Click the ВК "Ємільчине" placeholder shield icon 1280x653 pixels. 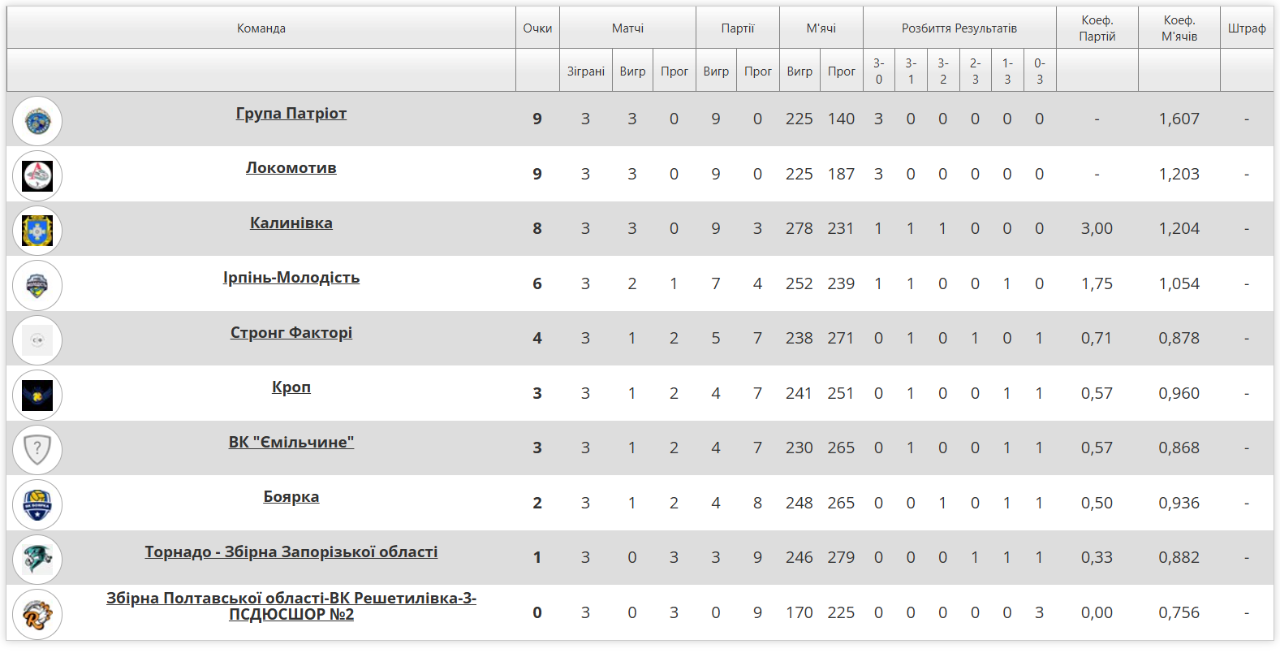[37, 449]
